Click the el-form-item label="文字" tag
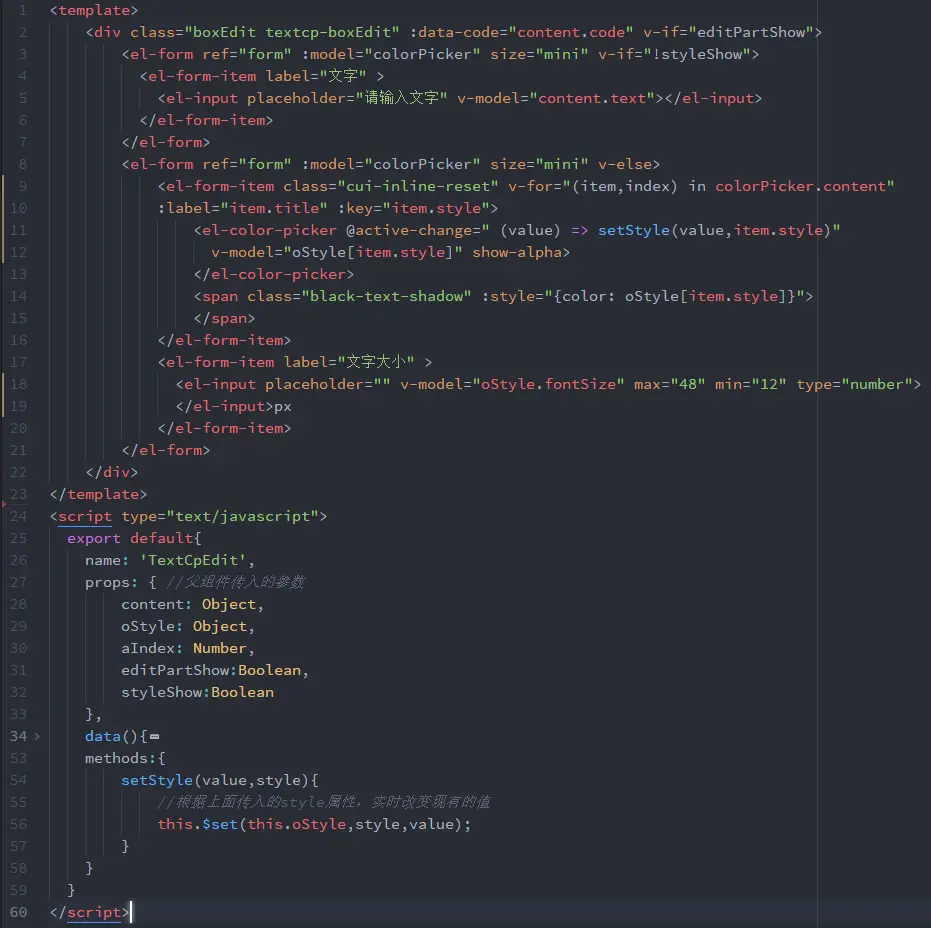 coord(262,76)
